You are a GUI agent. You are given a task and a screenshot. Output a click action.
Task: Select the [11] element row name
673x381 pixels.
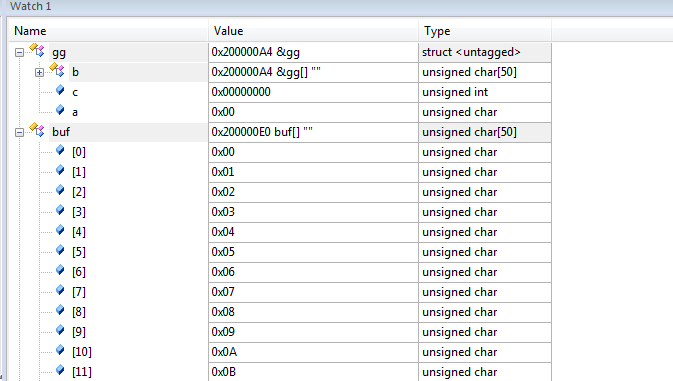point(82,372)
